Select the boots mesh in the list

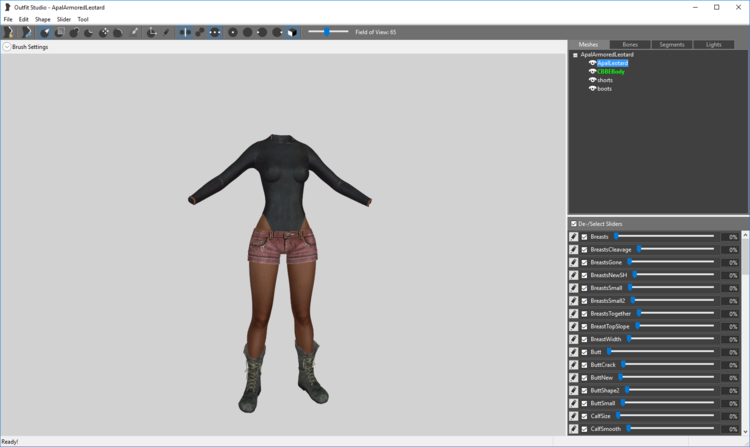click(x=605, y=89)
